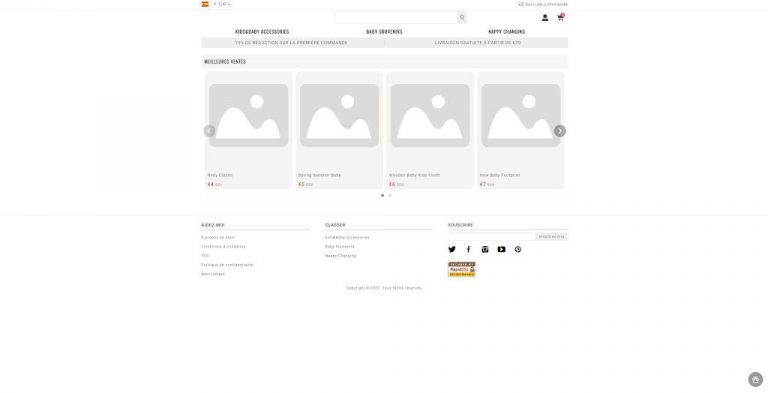The image size is (768, 393).
Task: Click the Meilleures Ventes heading
Action: click(225, 62)
